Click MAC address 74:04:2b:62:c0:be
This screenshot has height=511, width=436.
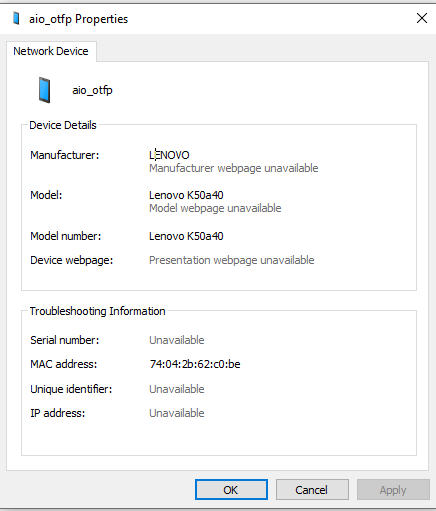click(x=195, y=364)
